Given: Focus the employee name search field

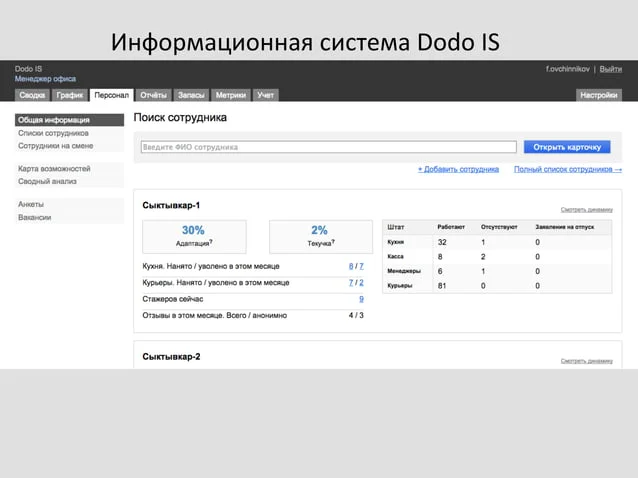Looking at the screenshot, I should 329,147.
